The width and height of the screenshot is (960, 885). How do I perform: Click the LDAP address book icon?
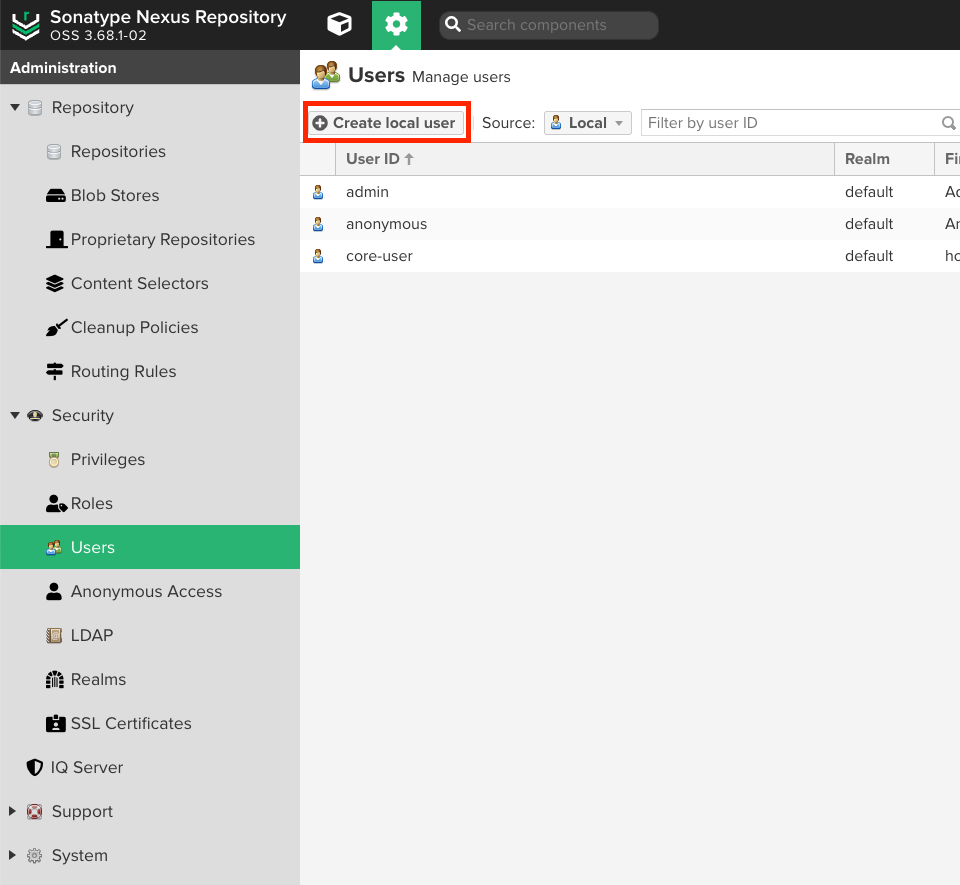[54, 635]
